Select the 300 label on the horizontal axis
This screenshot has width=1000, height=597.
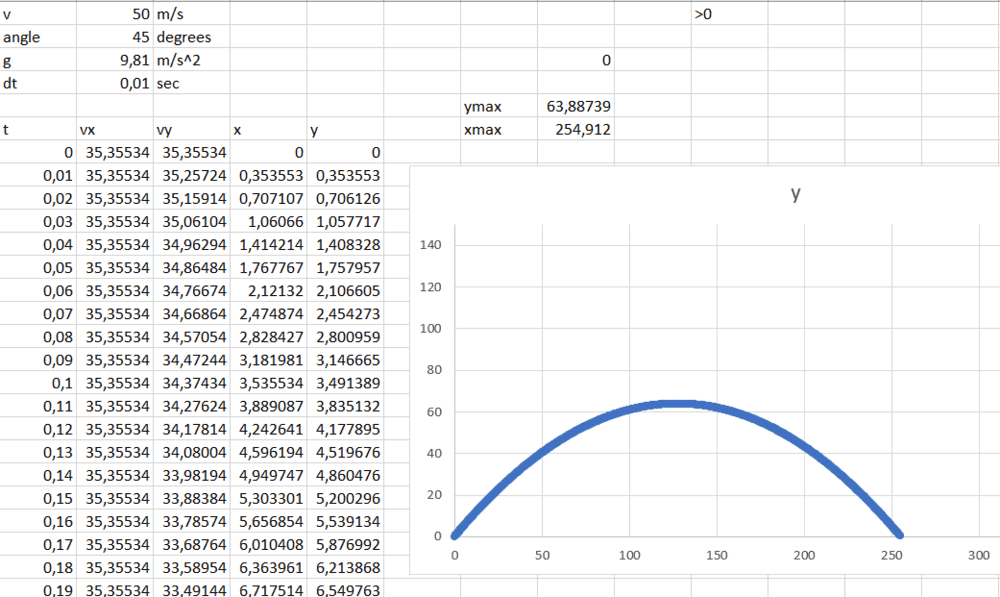click(x=979, y=555)
